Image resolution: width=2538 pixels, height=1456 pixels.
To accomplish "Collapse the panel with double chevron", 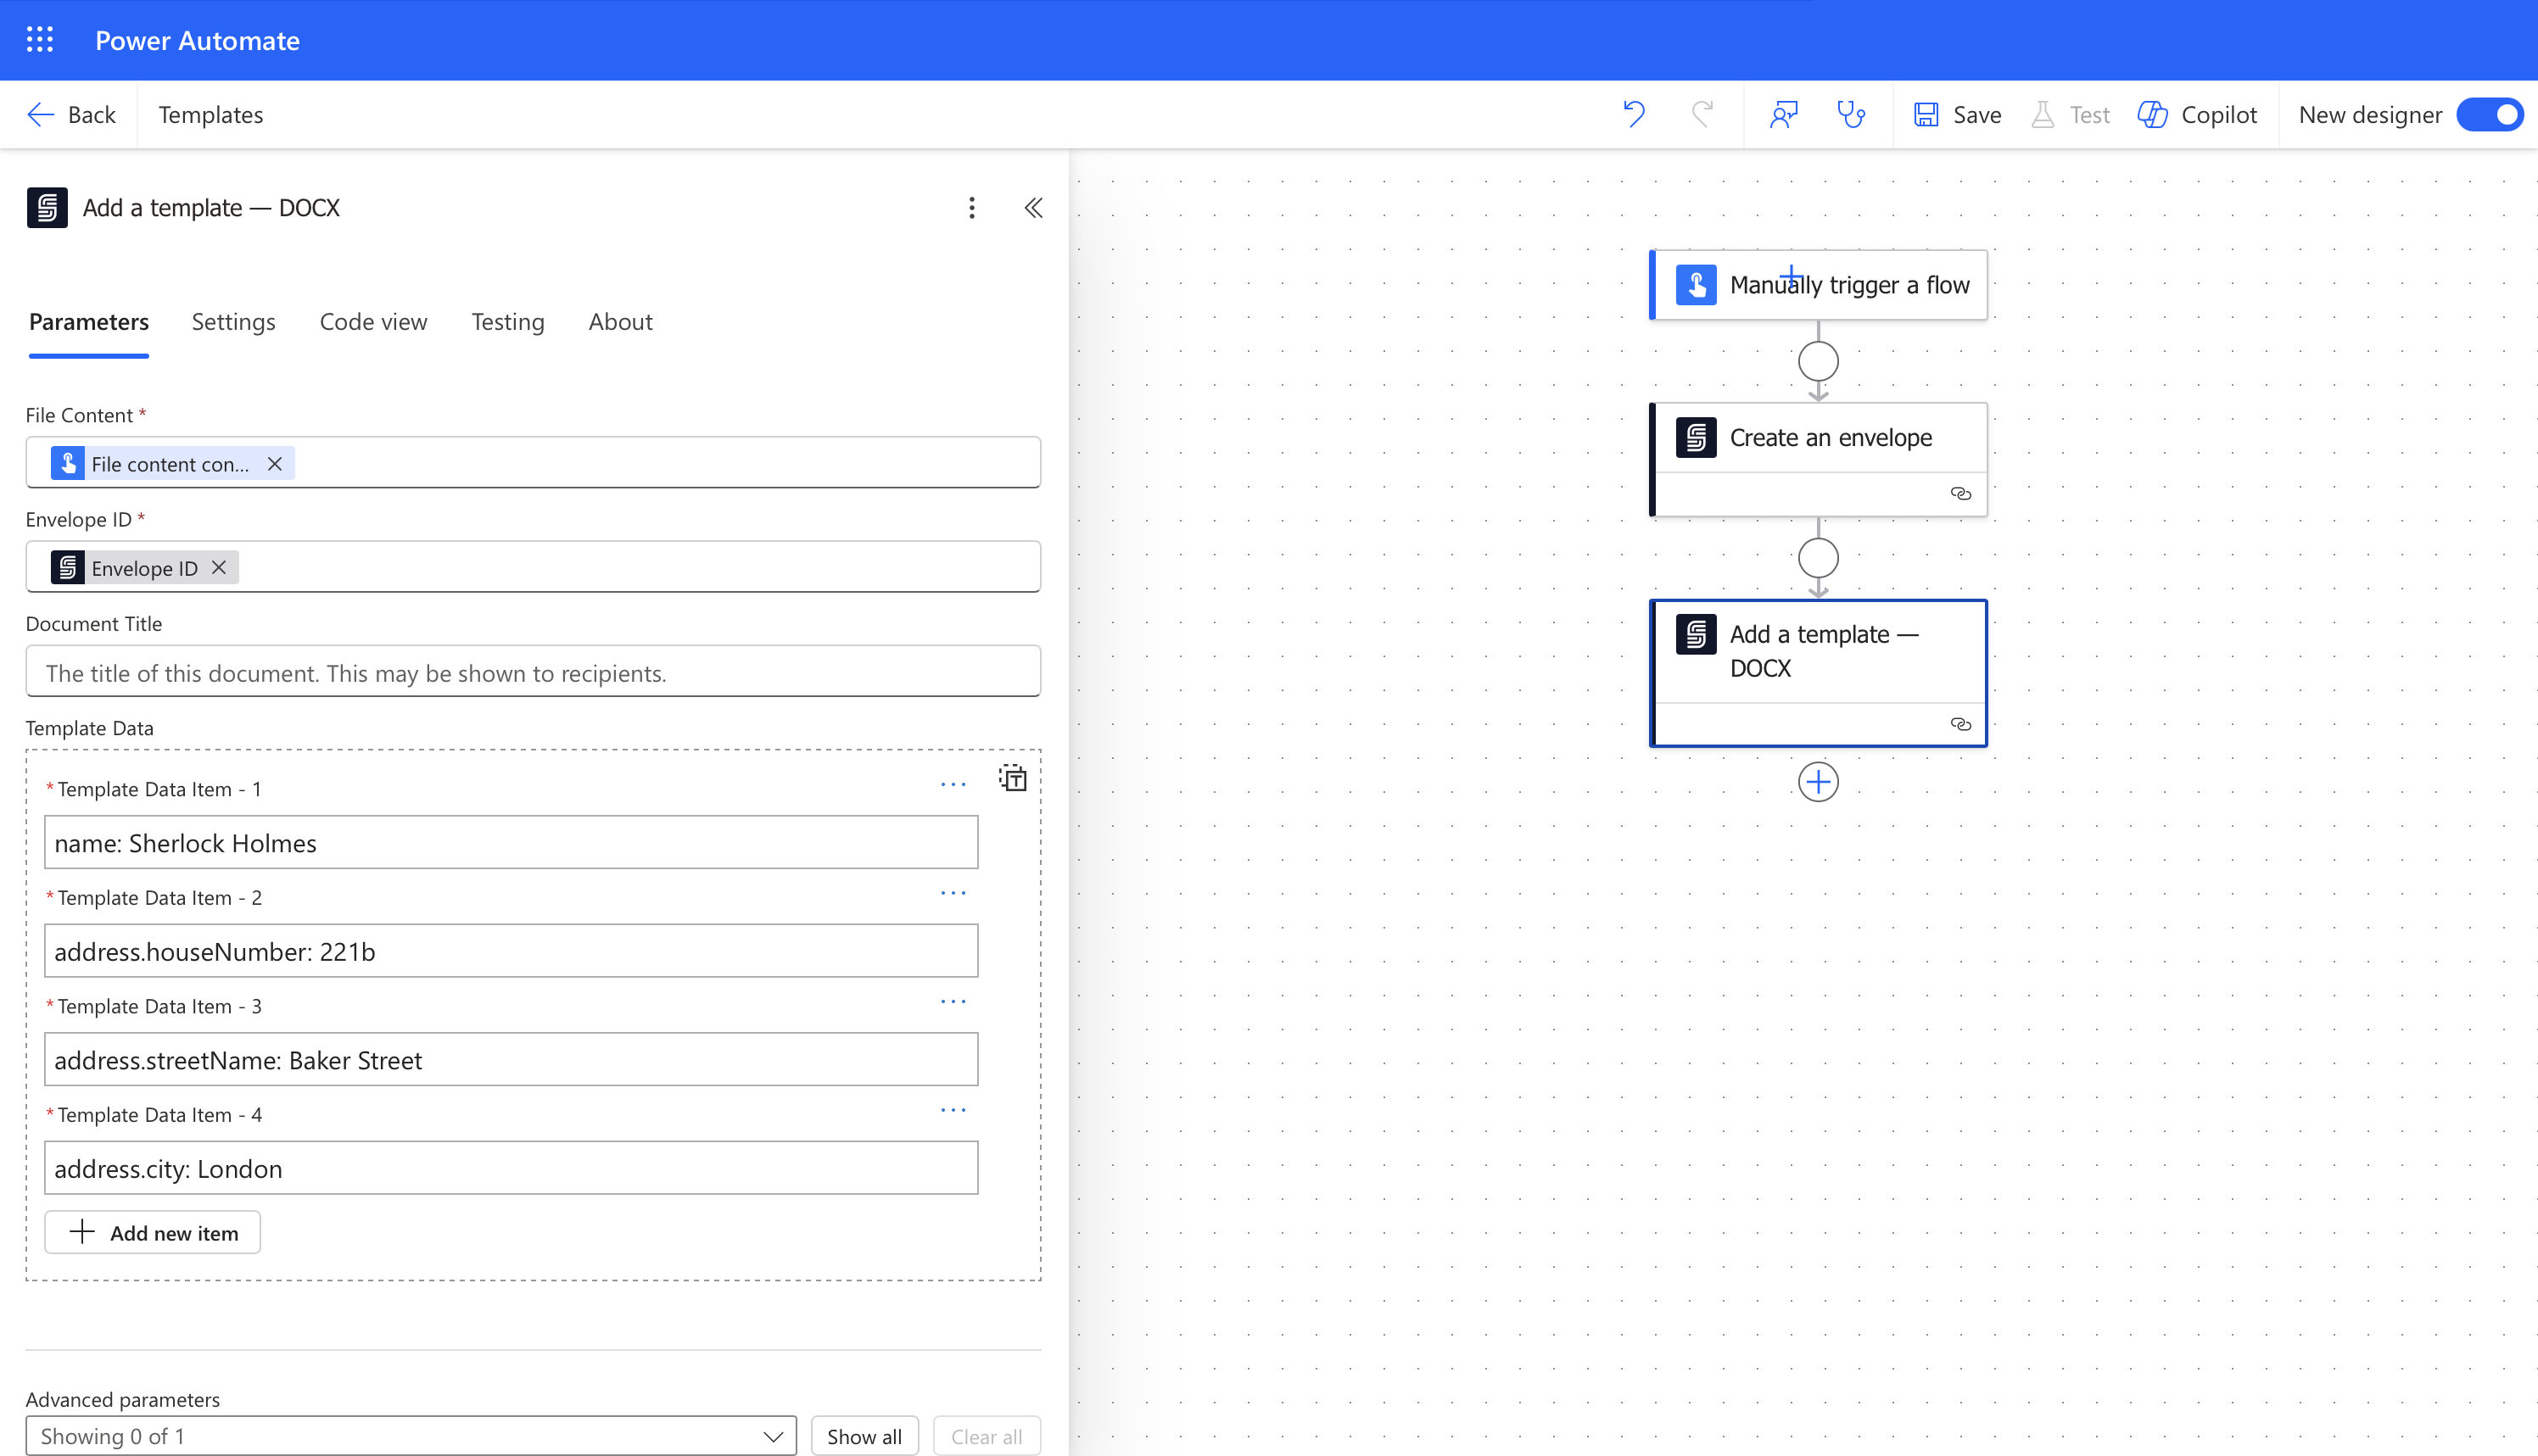I will (1033, 208).
